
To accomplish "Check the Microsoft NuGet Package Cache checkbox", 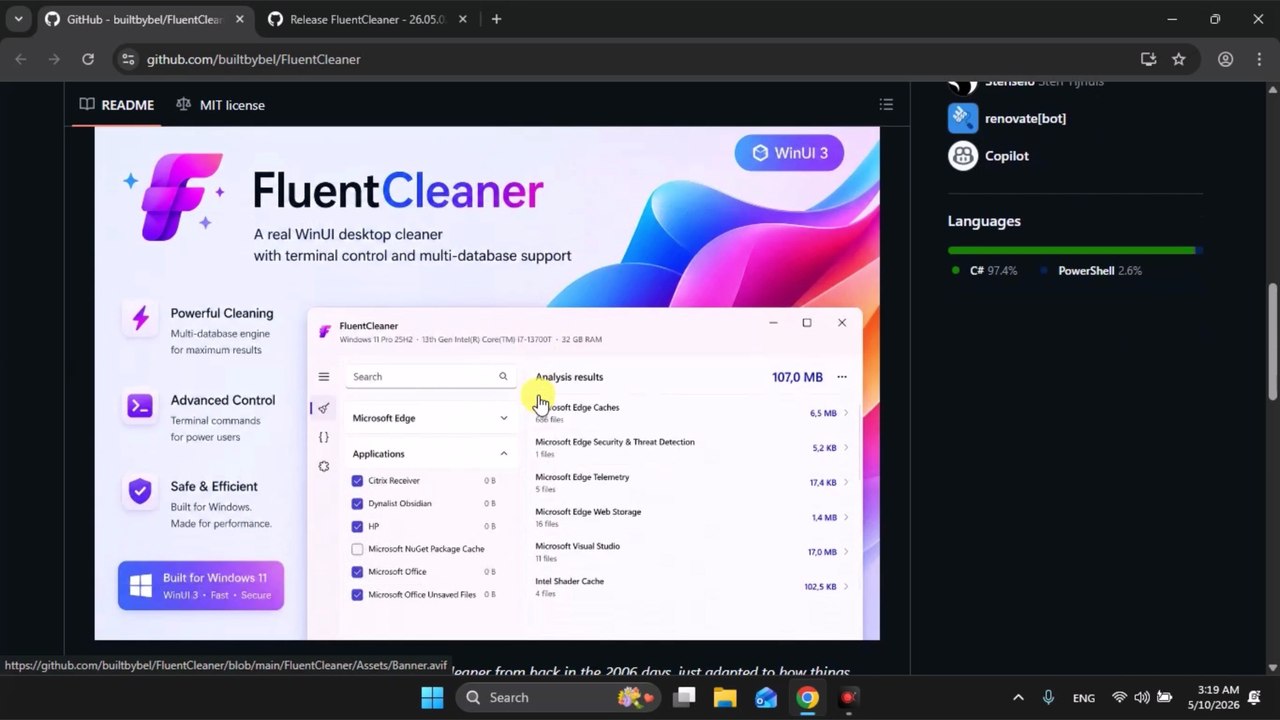I will [x=357, y=549].
